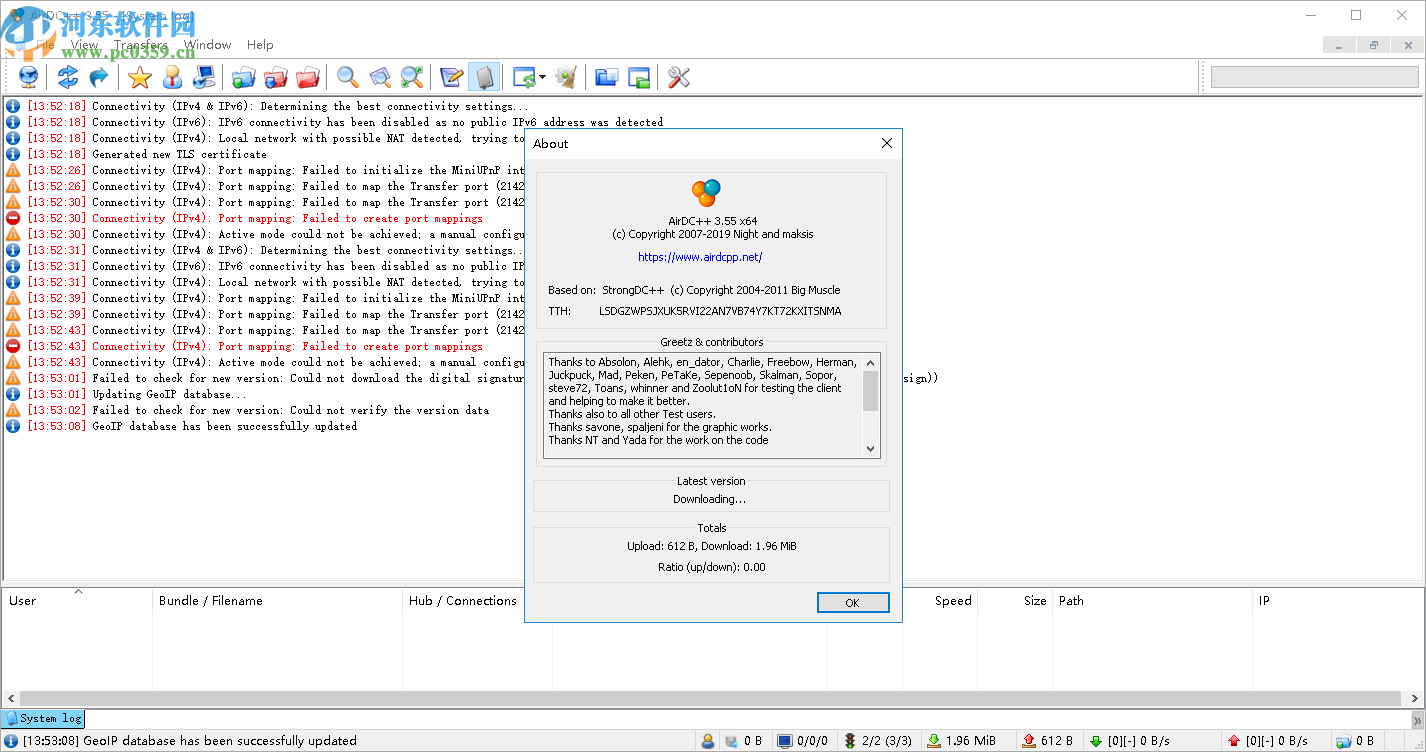Switch to the System log tab
The height and width of the screenshot is (752, 1426).
tap(44, 718)
